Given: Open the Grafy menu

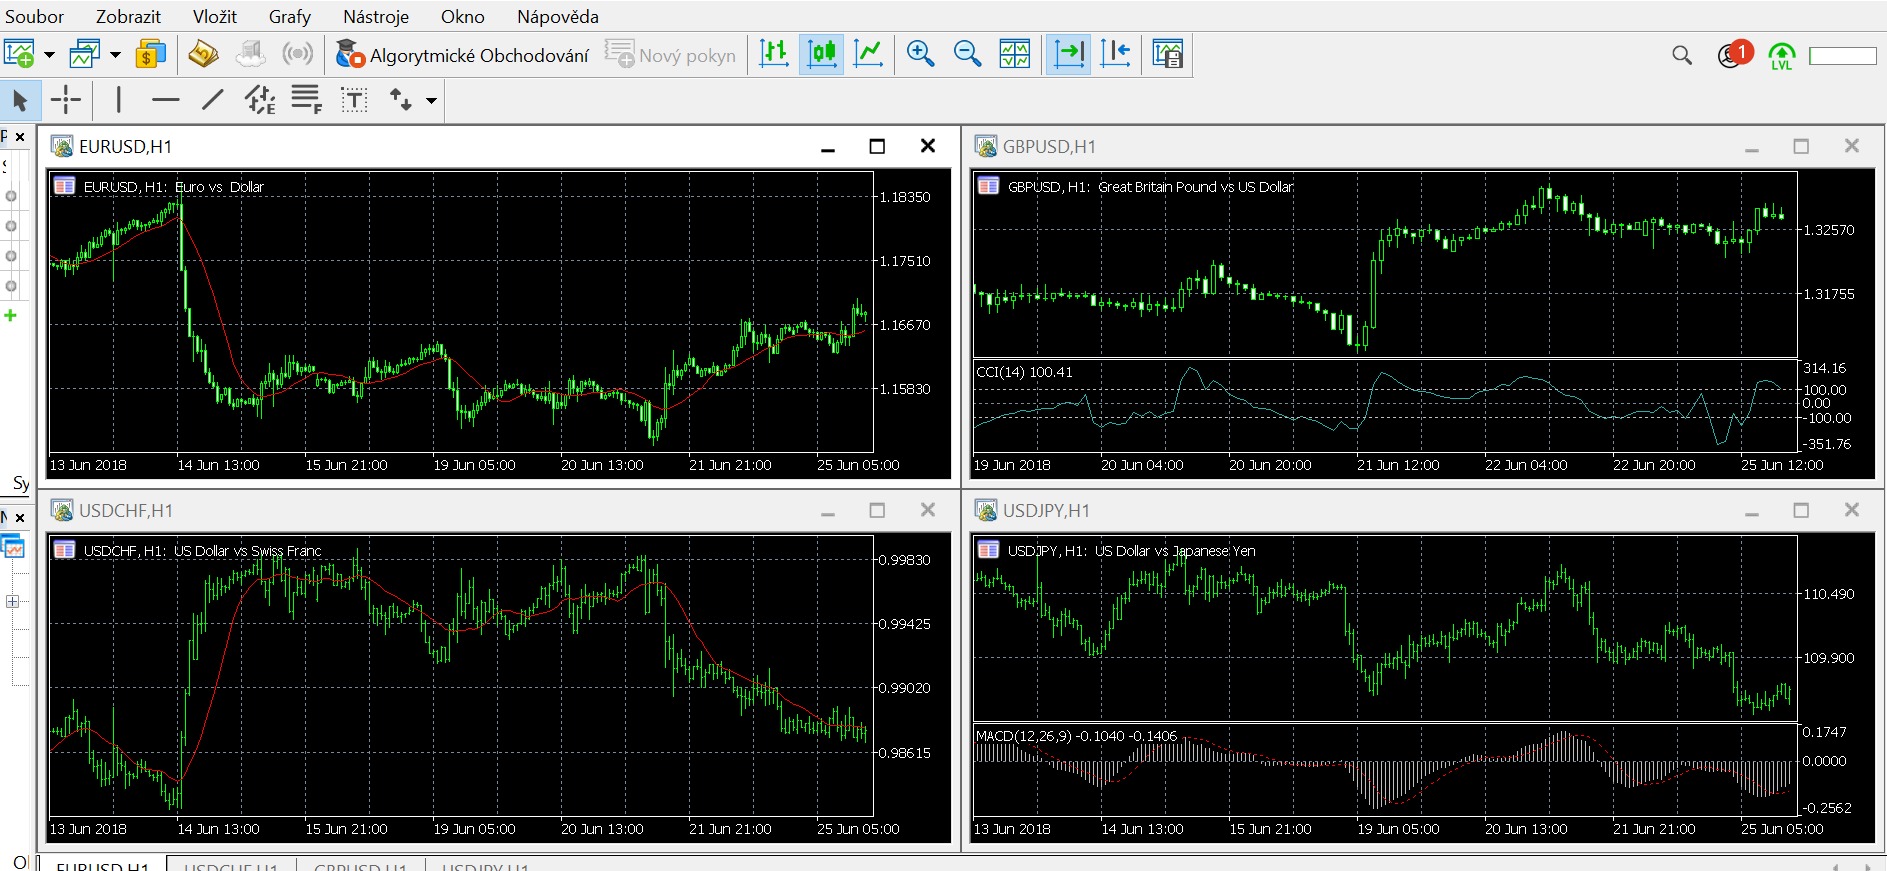Looking at the screenshot, I should click(x=289, y=16).
